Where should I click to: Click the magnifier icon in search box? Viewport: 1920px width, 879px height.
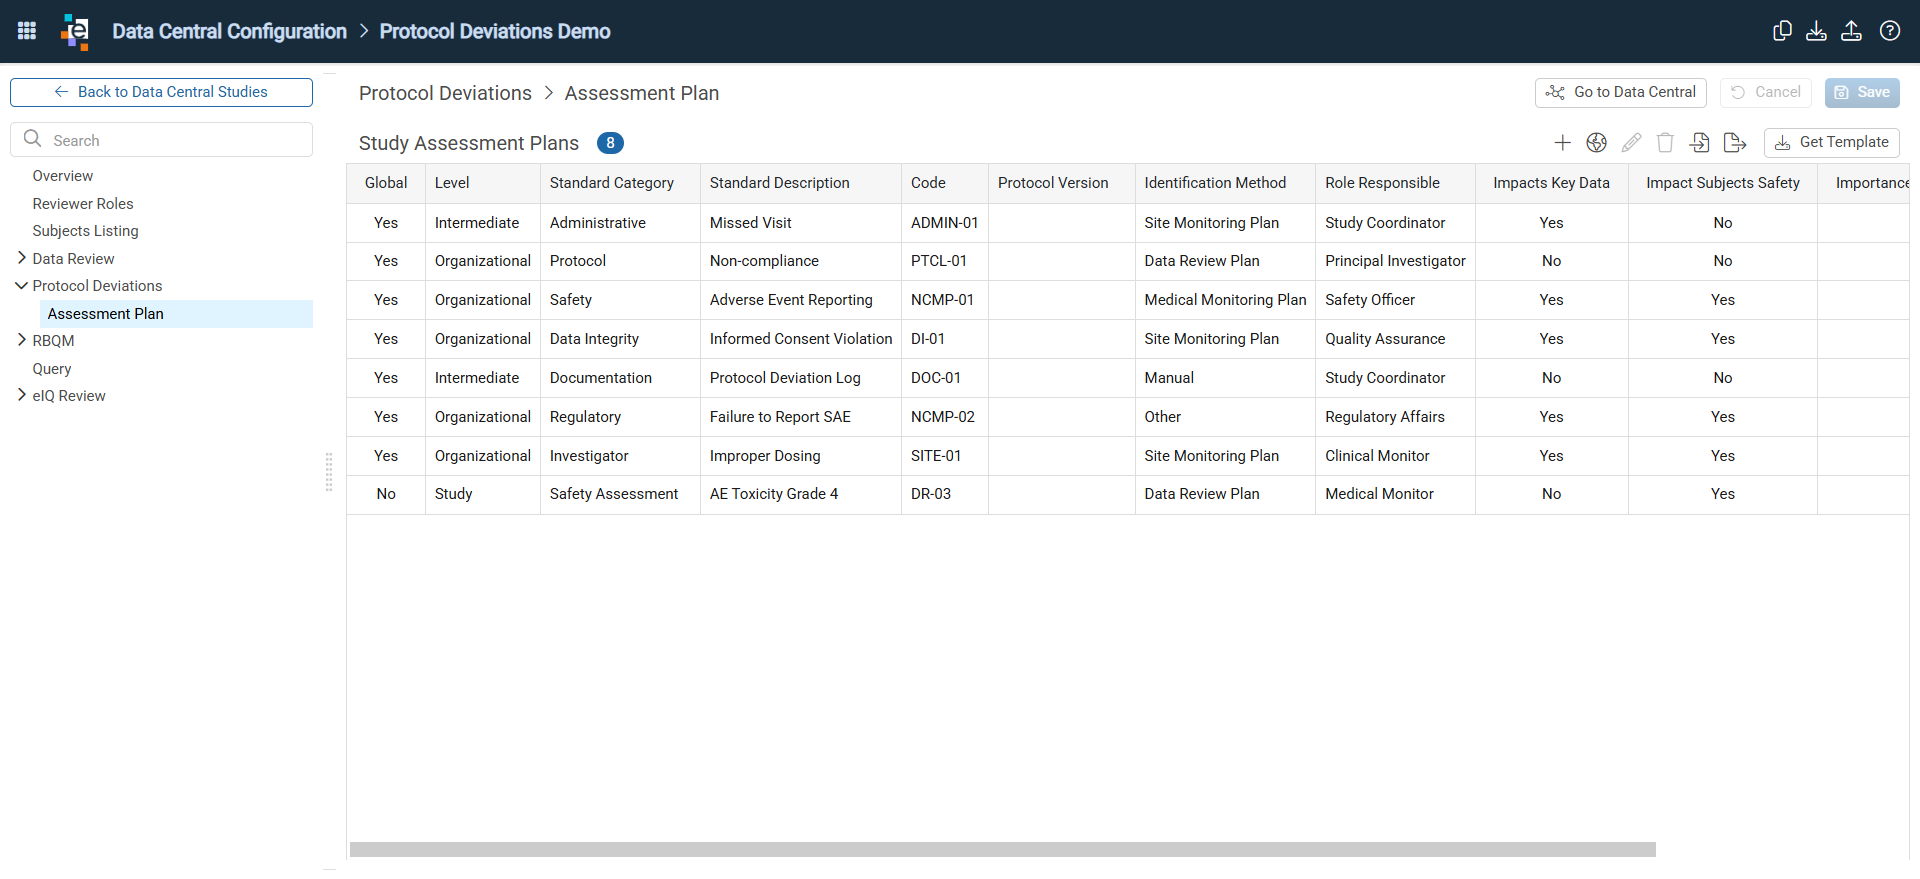click(32, 139)
